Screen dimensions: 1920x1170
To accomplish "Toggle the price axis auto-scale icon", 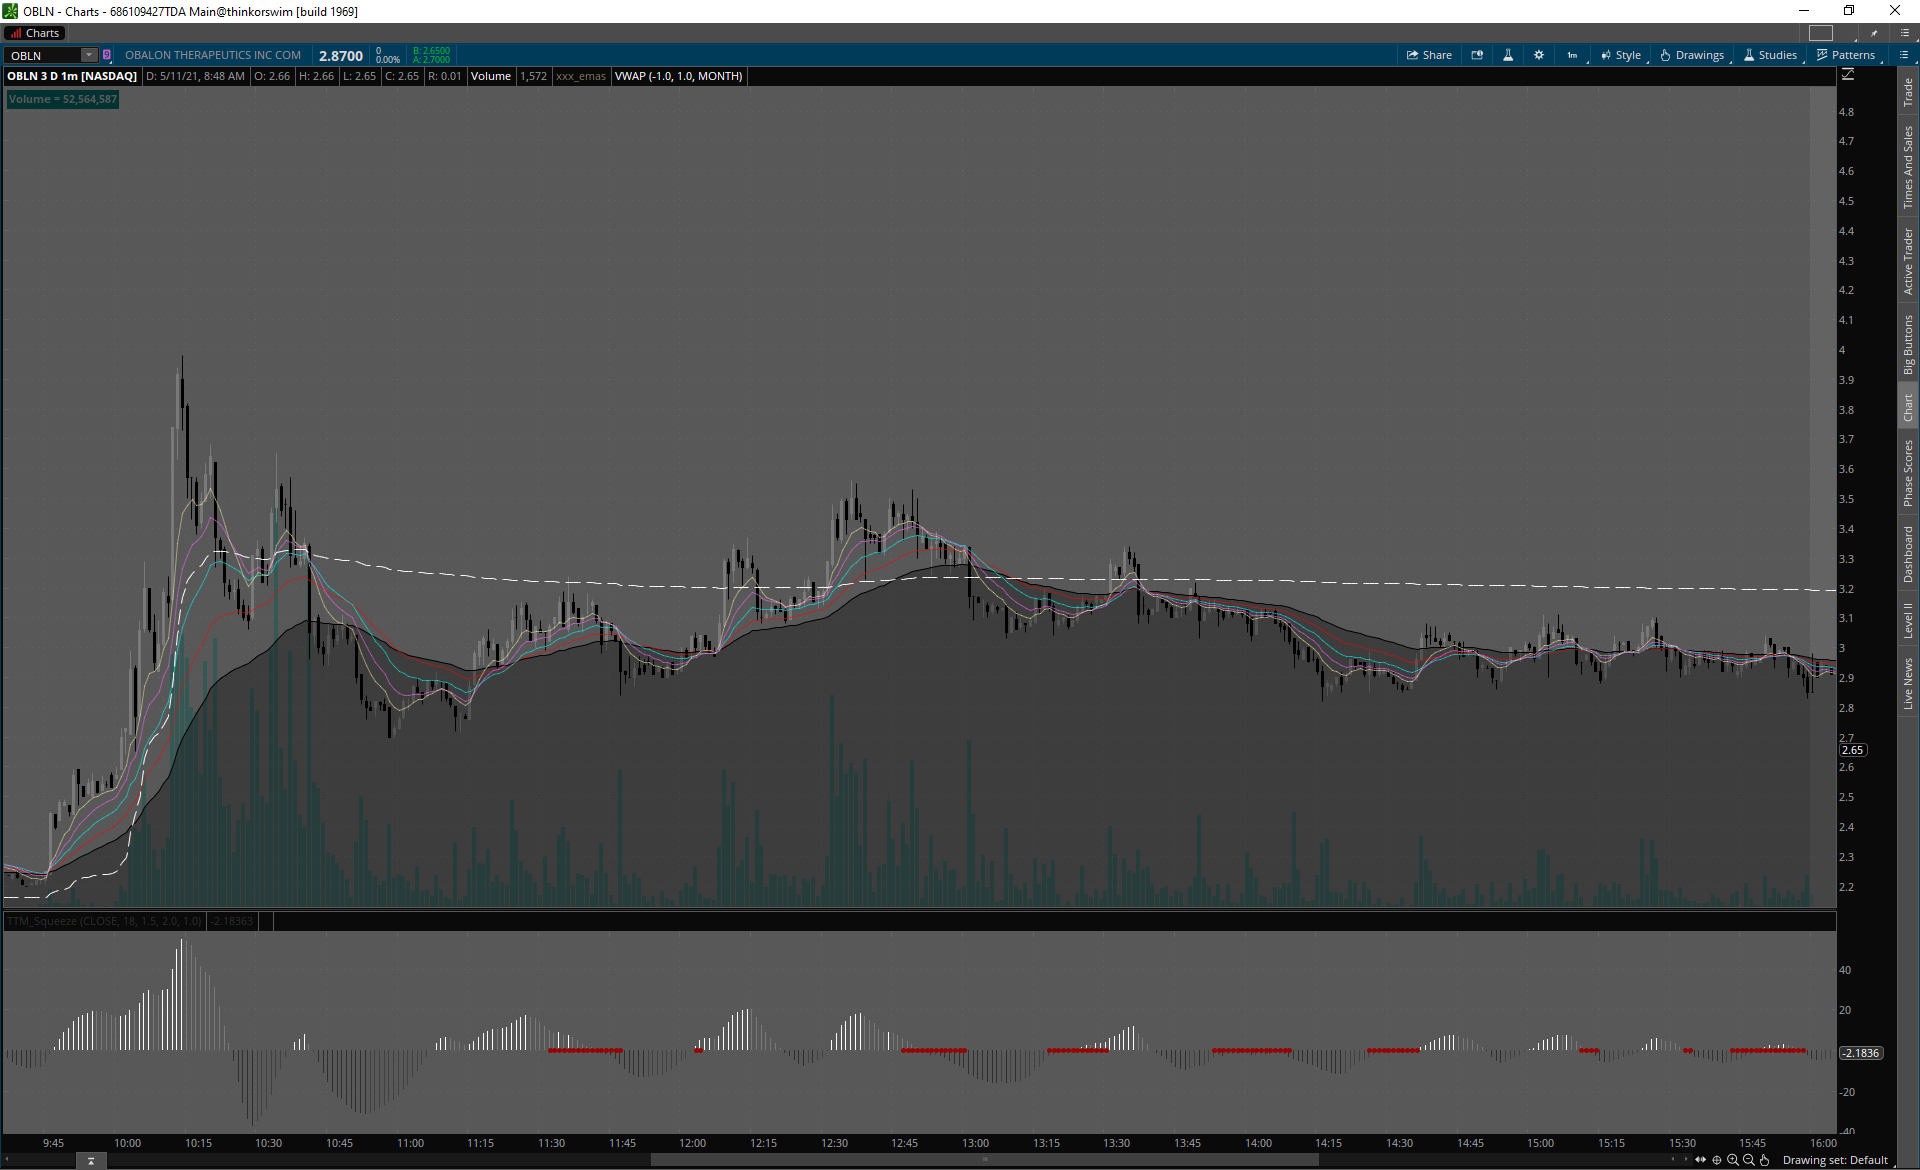I will pos(1848,75).
